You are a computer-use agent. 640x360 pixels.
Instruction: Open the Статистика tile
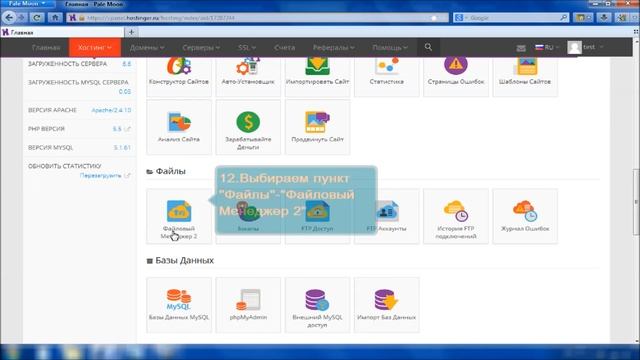387,76
